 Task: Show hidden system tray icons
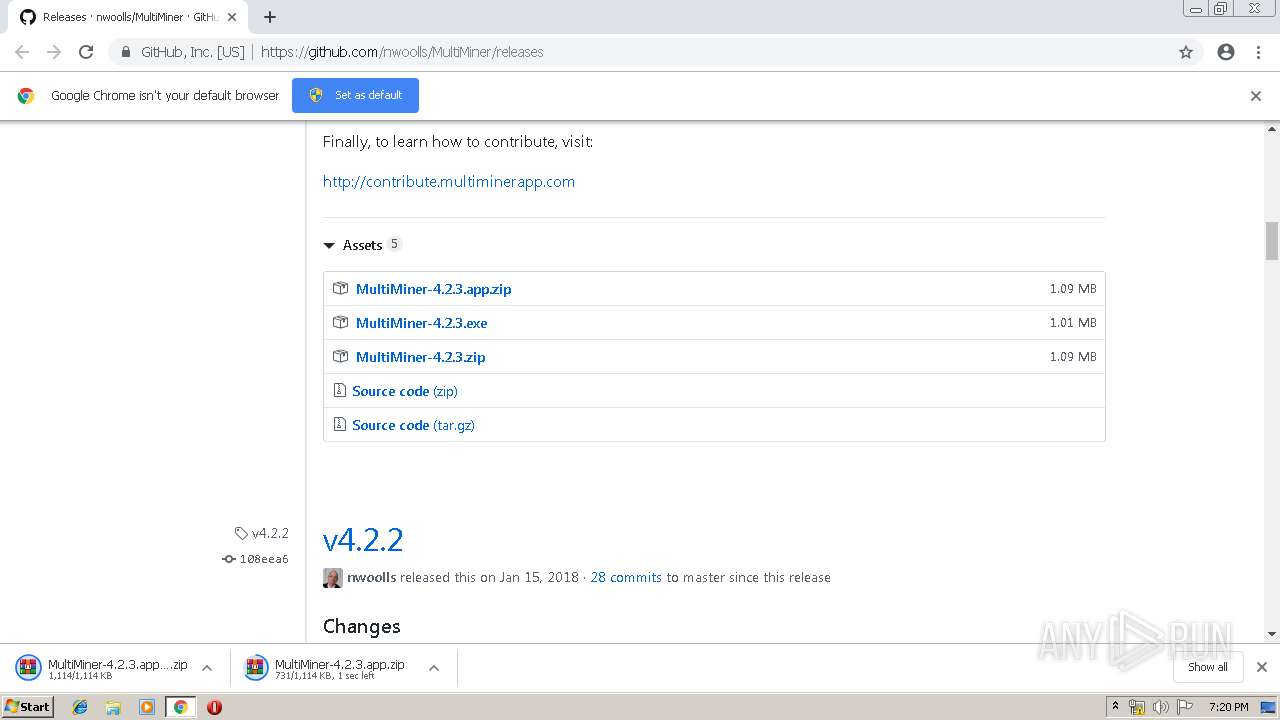1115,707
